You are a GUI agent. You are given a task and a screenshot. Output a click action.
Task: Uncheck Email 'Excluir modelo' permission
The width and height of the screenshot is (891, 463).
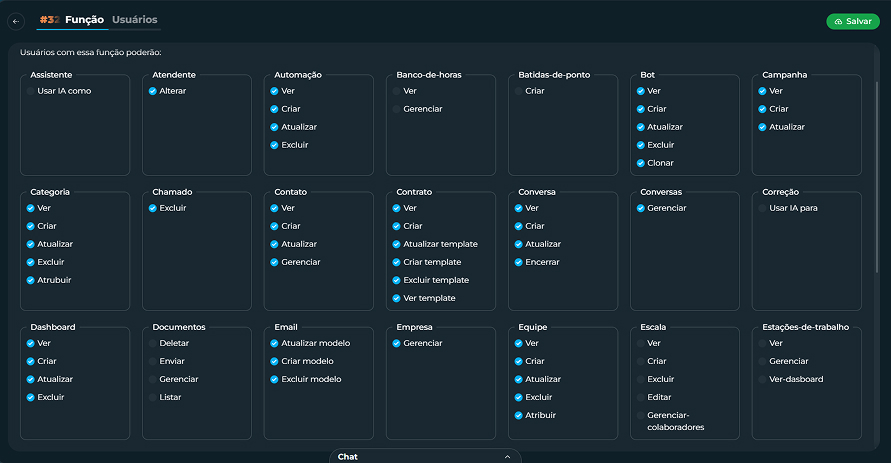click(x=274, y=379)
